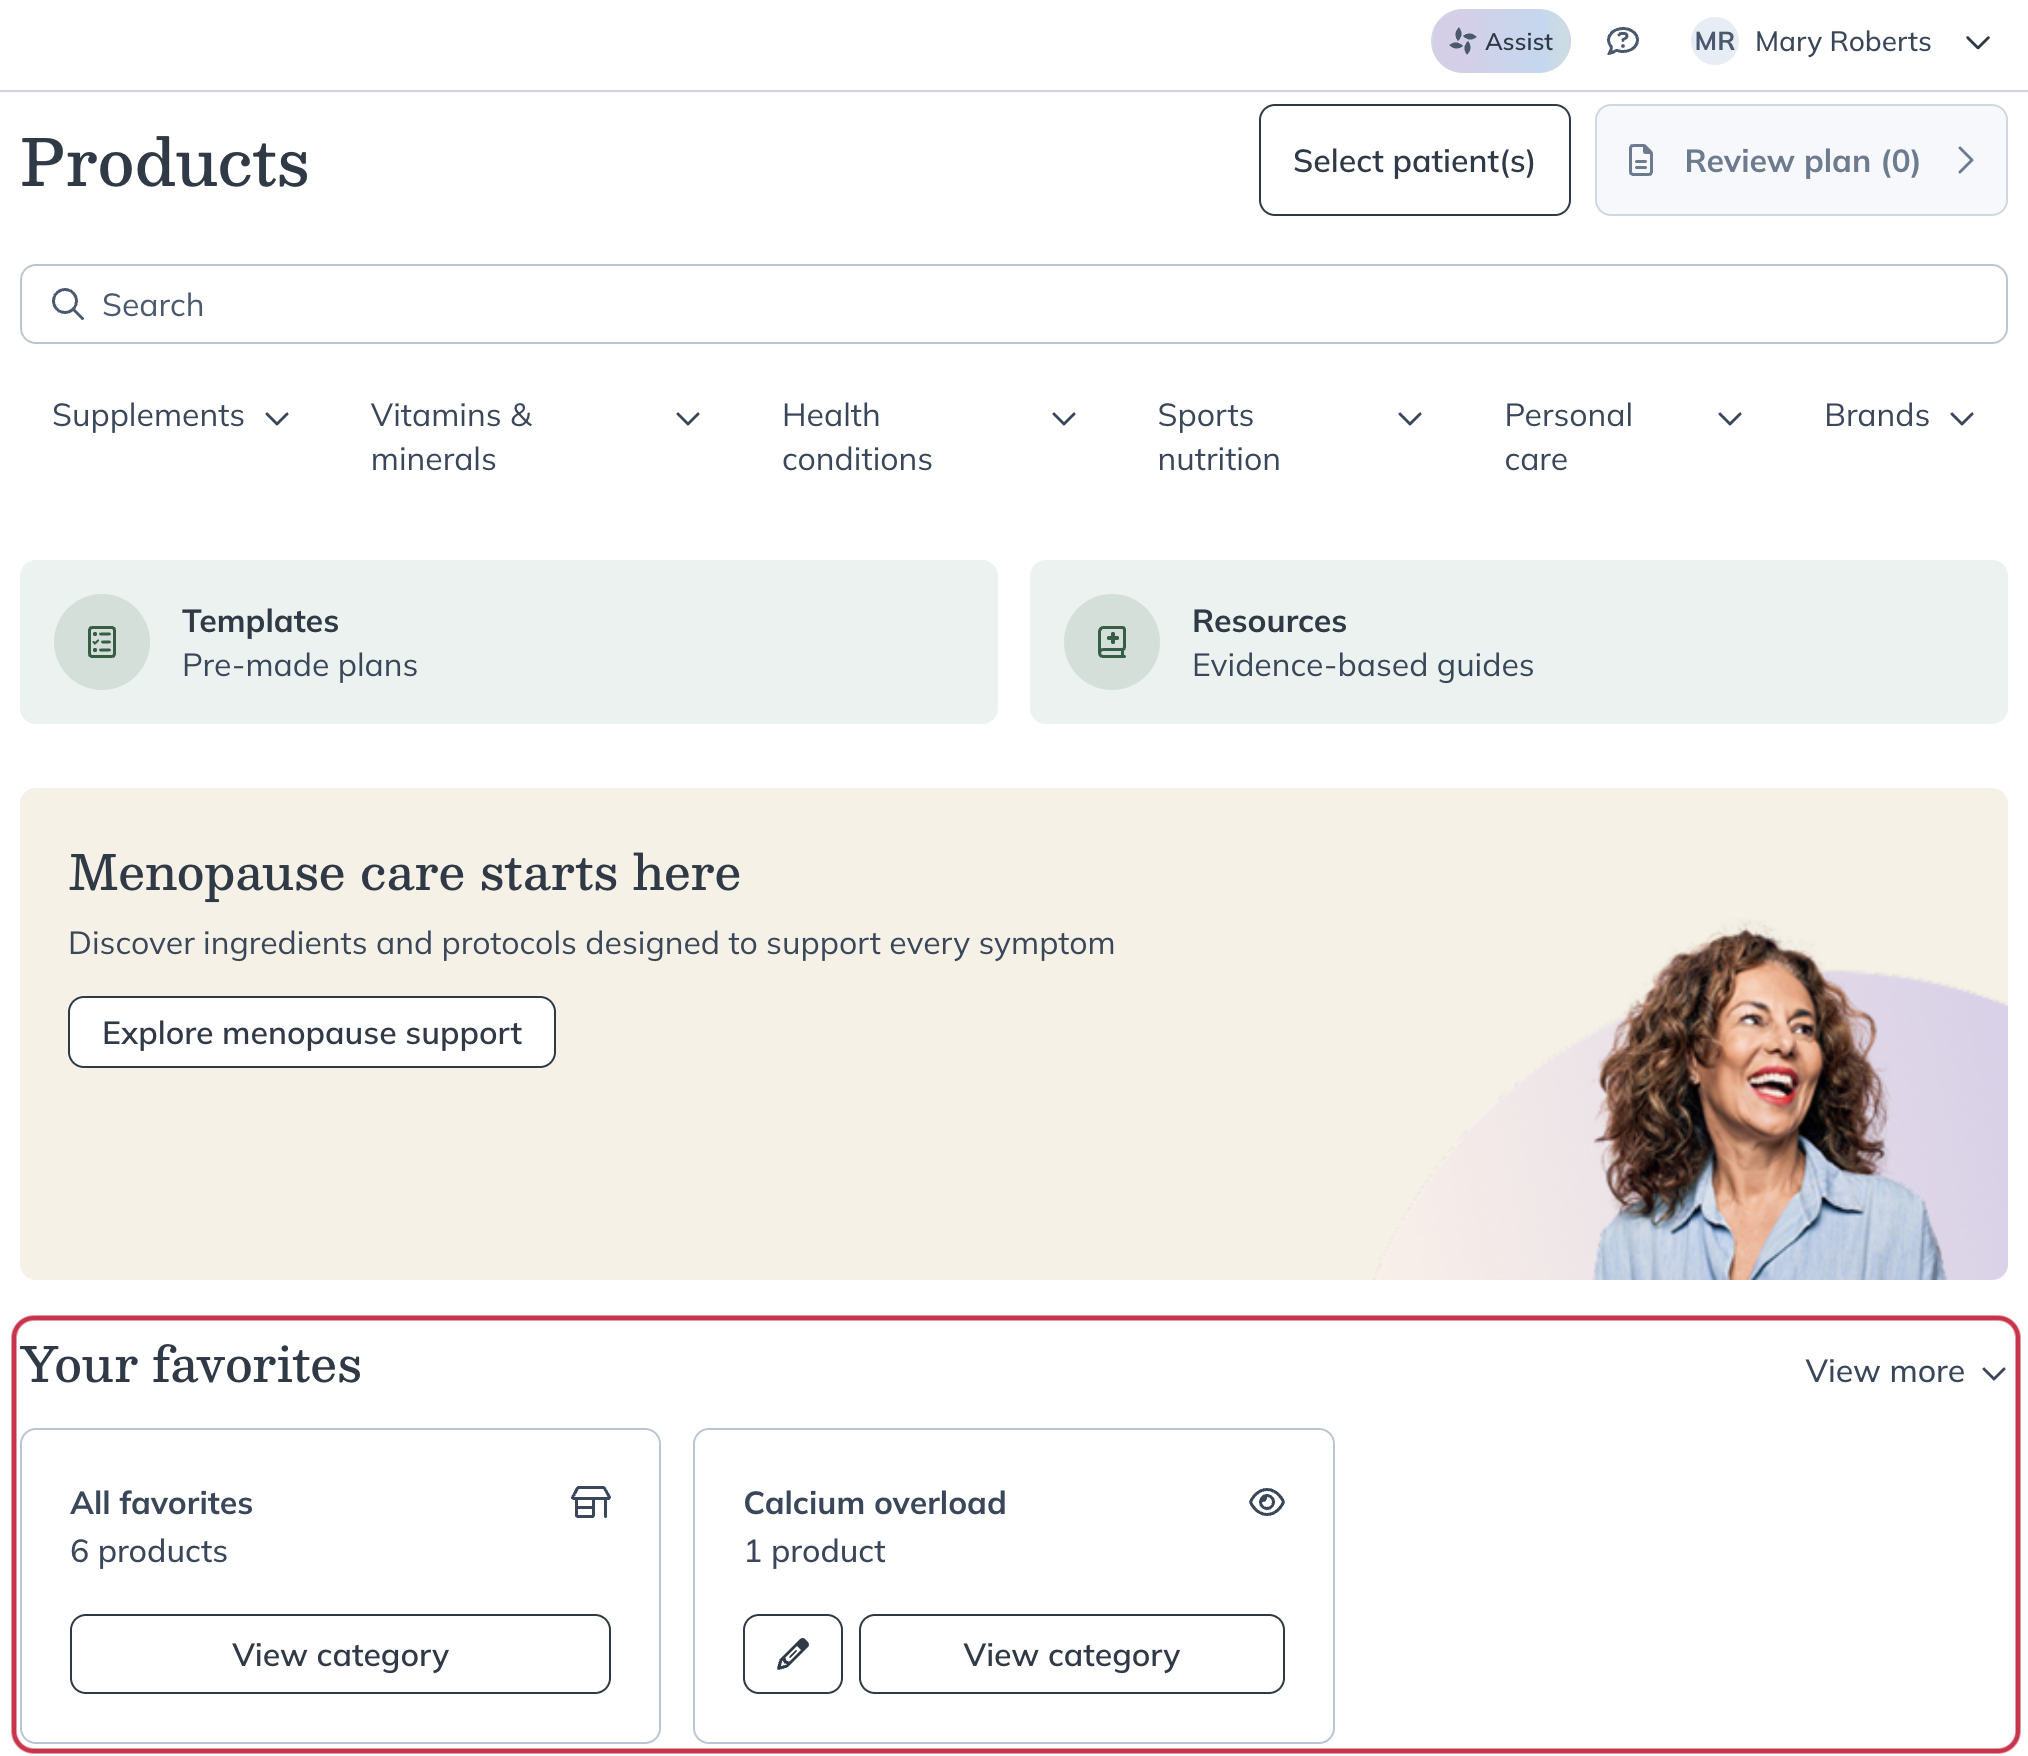Click inside the Search input field

click(x=400, y=304)
